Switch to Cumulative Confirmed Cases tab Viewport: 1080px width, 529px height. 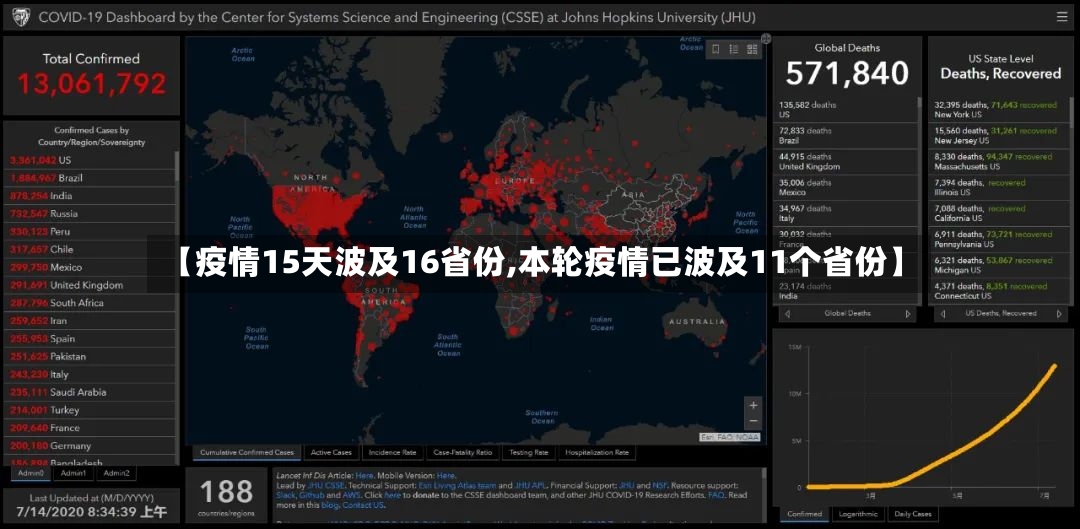tap(247, 453)
